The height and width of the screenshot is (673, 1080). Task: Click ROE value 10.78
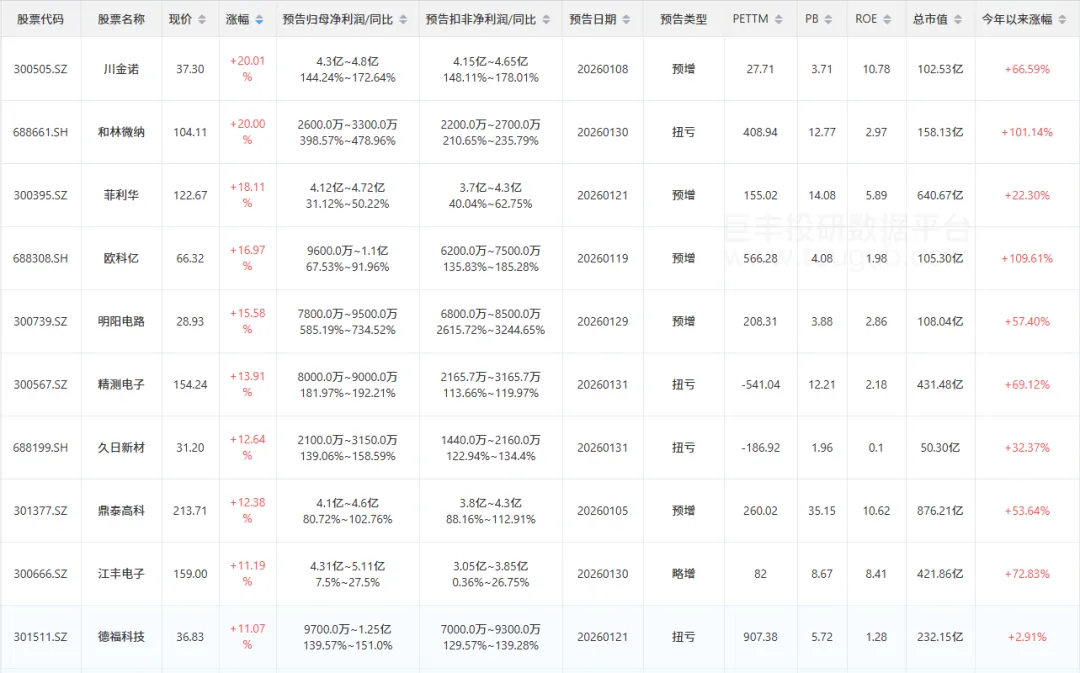(x=876, y=70)
